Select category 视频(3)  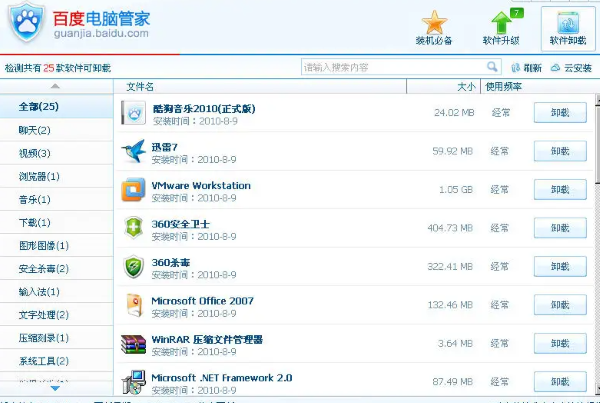coord(57,153)
